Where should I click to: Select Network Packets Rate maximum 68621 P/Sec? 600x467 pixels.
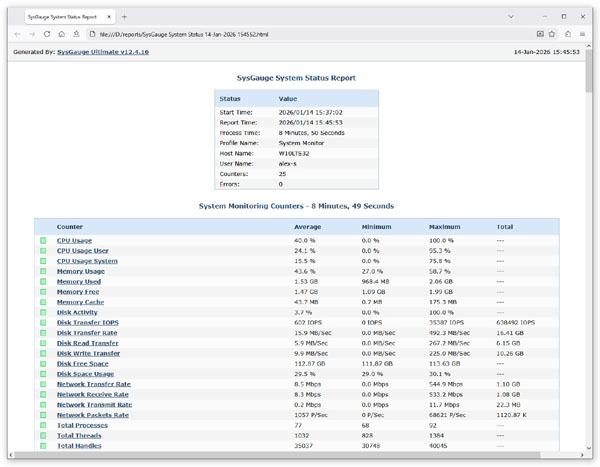coord(447,415)
